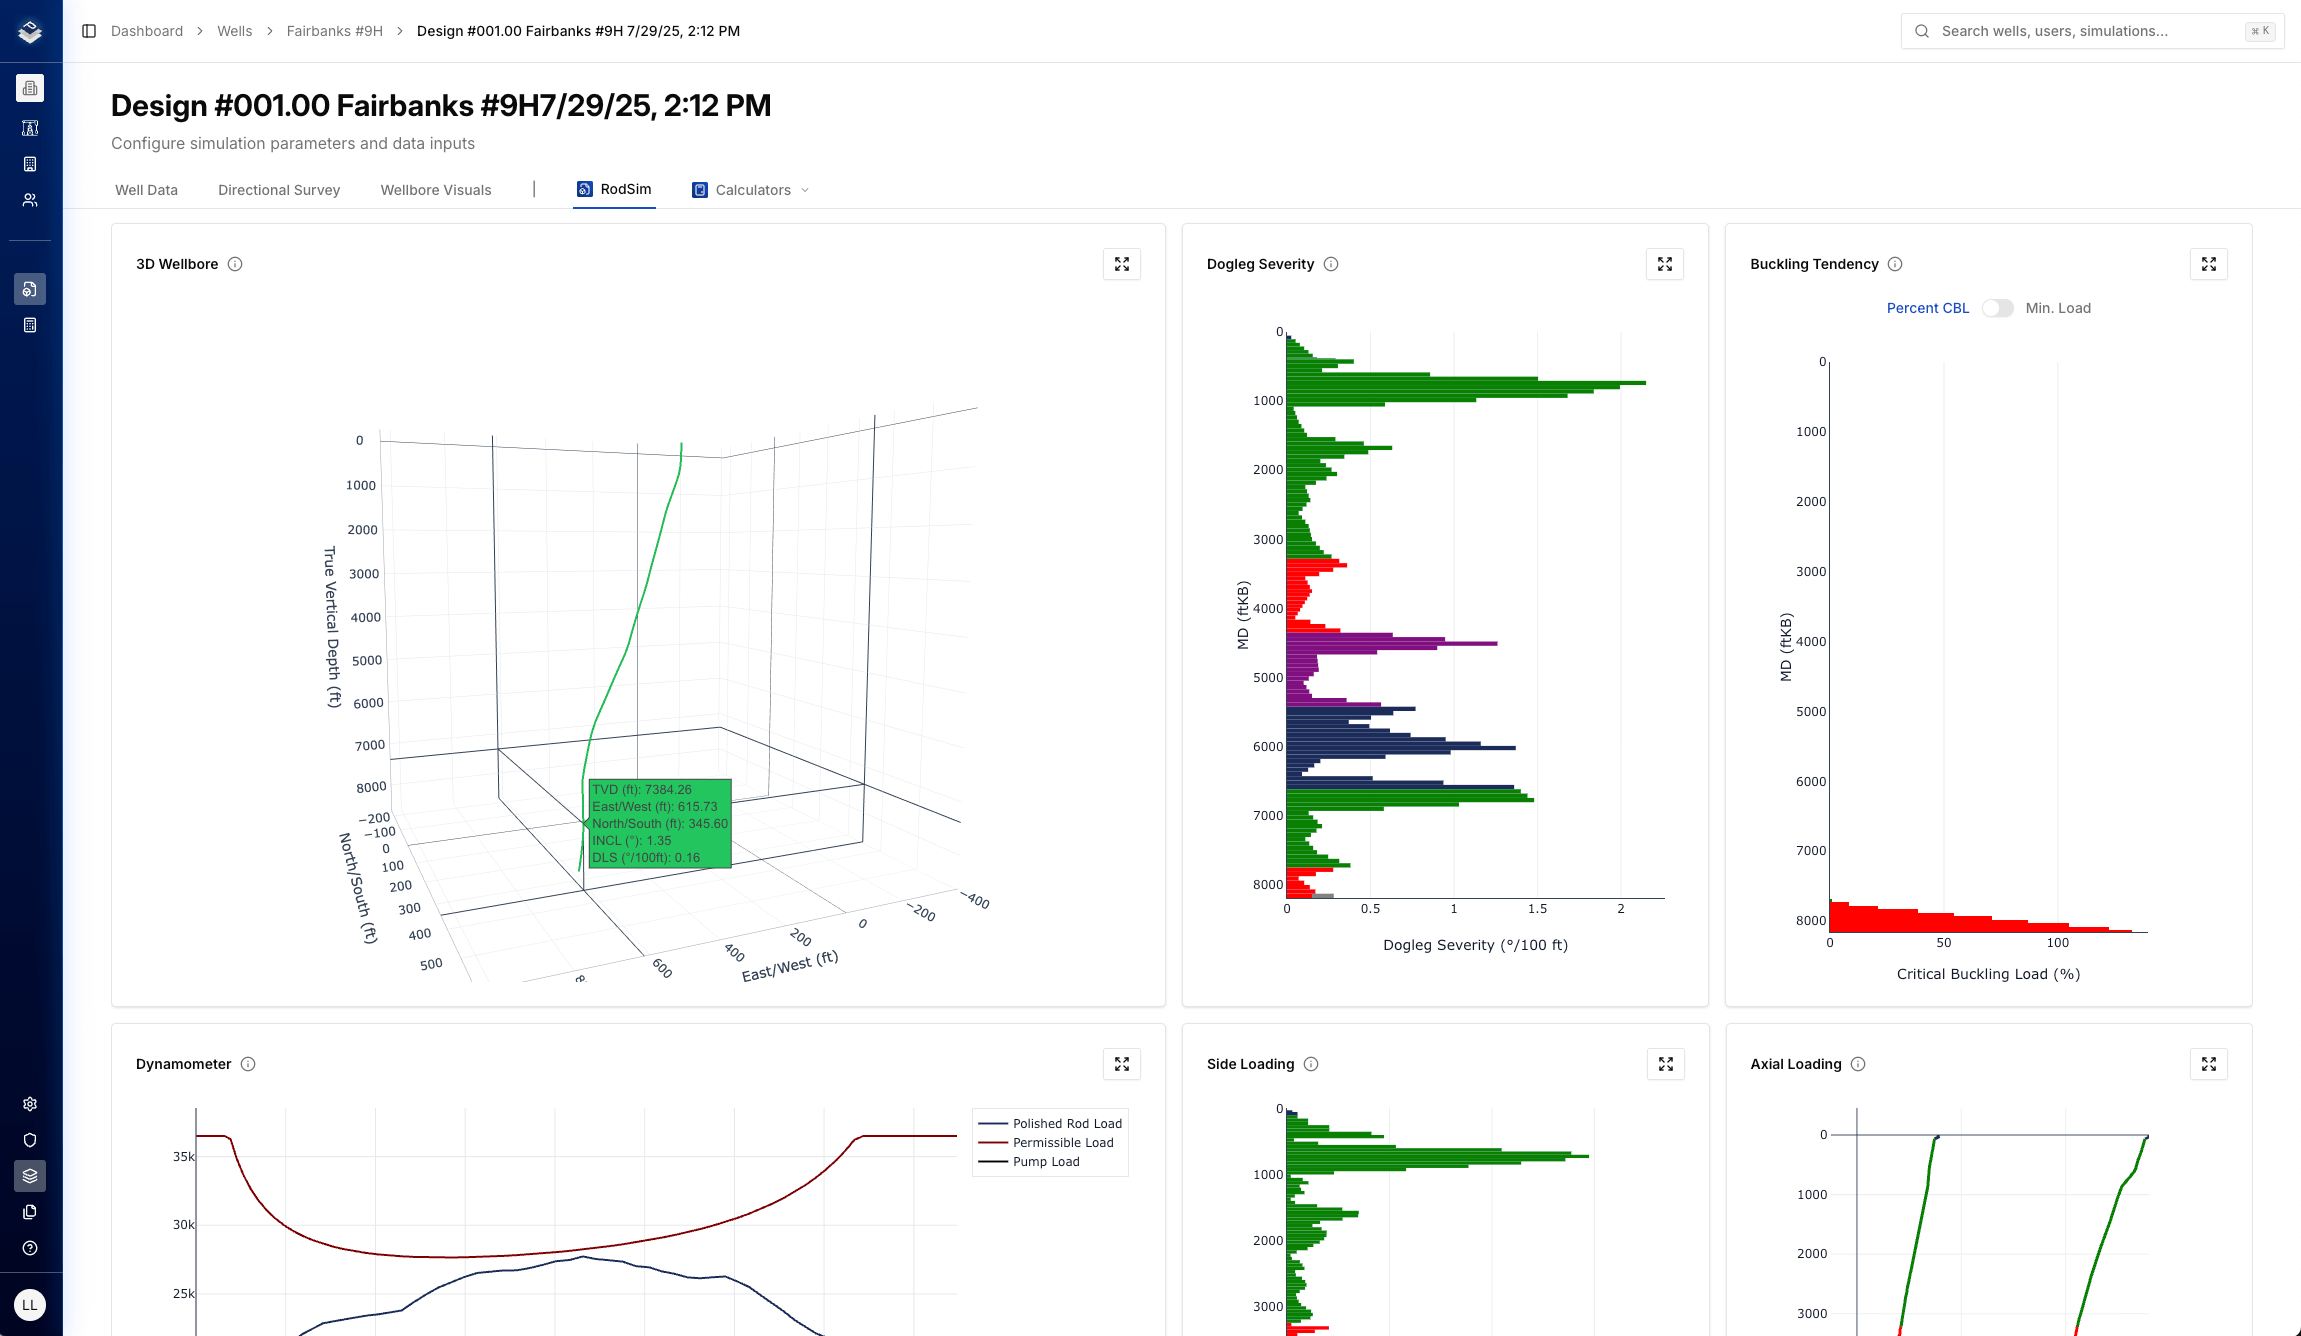Select the building icon in the sidebar
Image resolution: width=2301 pixels, height=1336 pixels.
30,163
